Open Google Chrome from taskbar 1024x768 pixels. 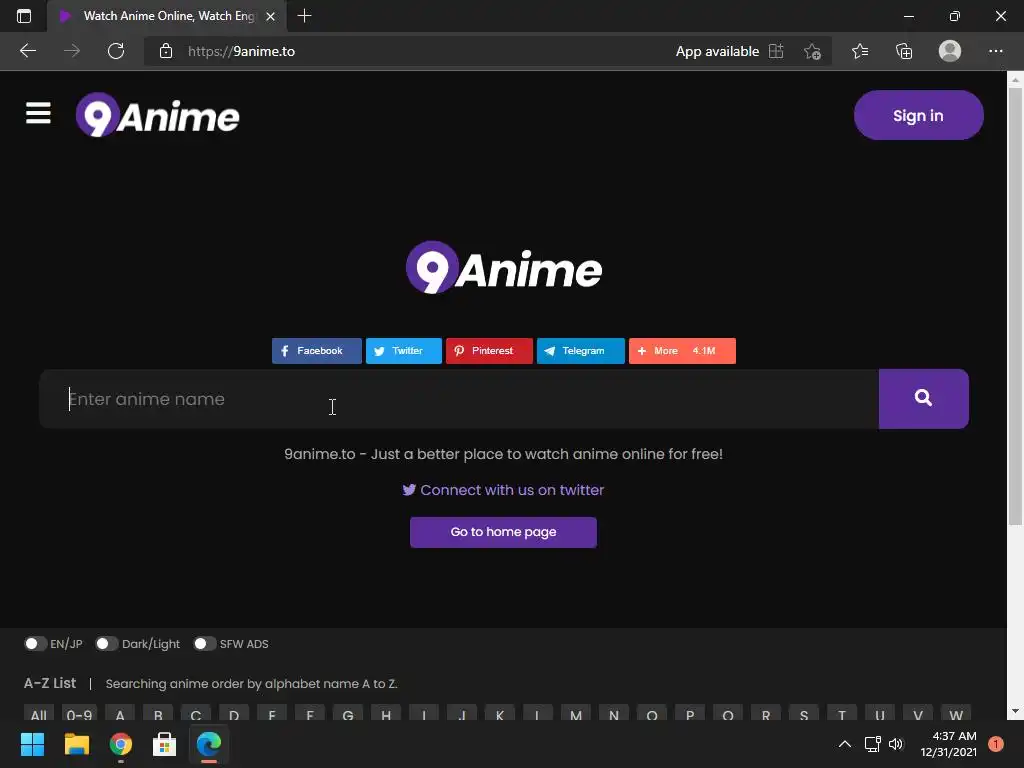tap(121, 744)
